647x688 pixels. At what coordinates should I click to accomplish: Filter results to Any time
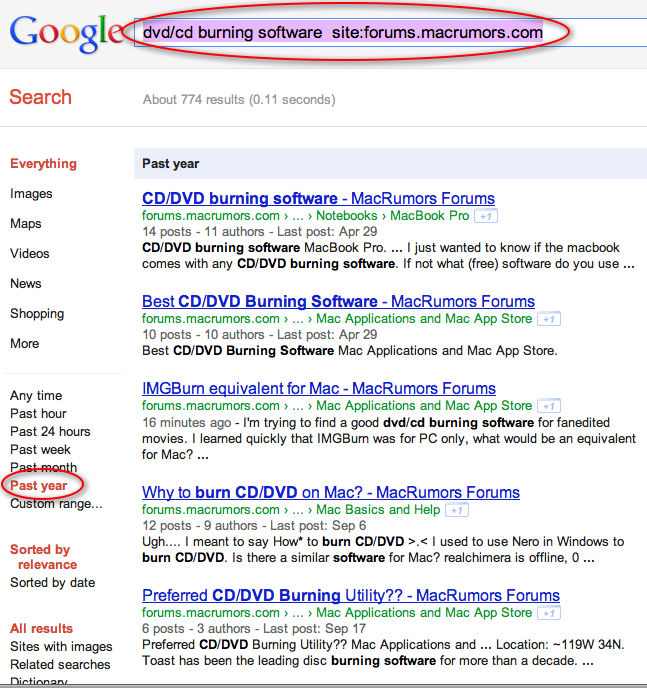36,396
